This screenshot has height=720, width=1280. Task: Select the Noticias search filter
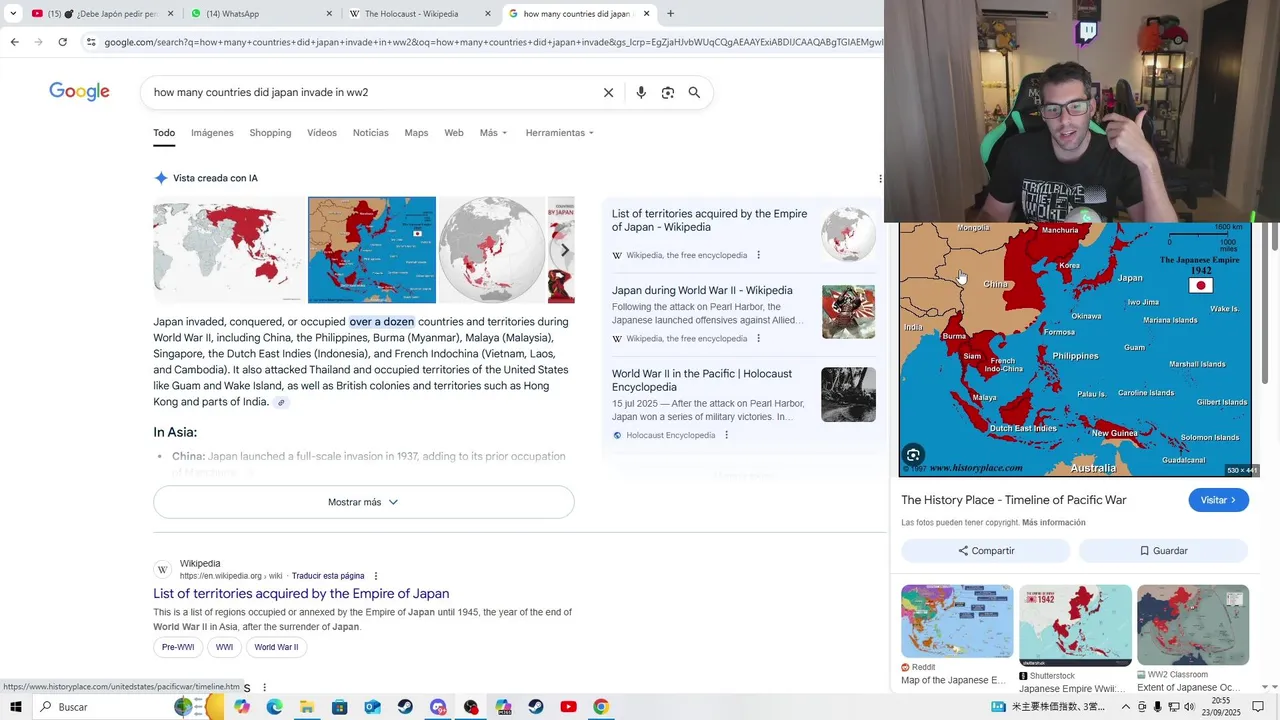(370, 133)
